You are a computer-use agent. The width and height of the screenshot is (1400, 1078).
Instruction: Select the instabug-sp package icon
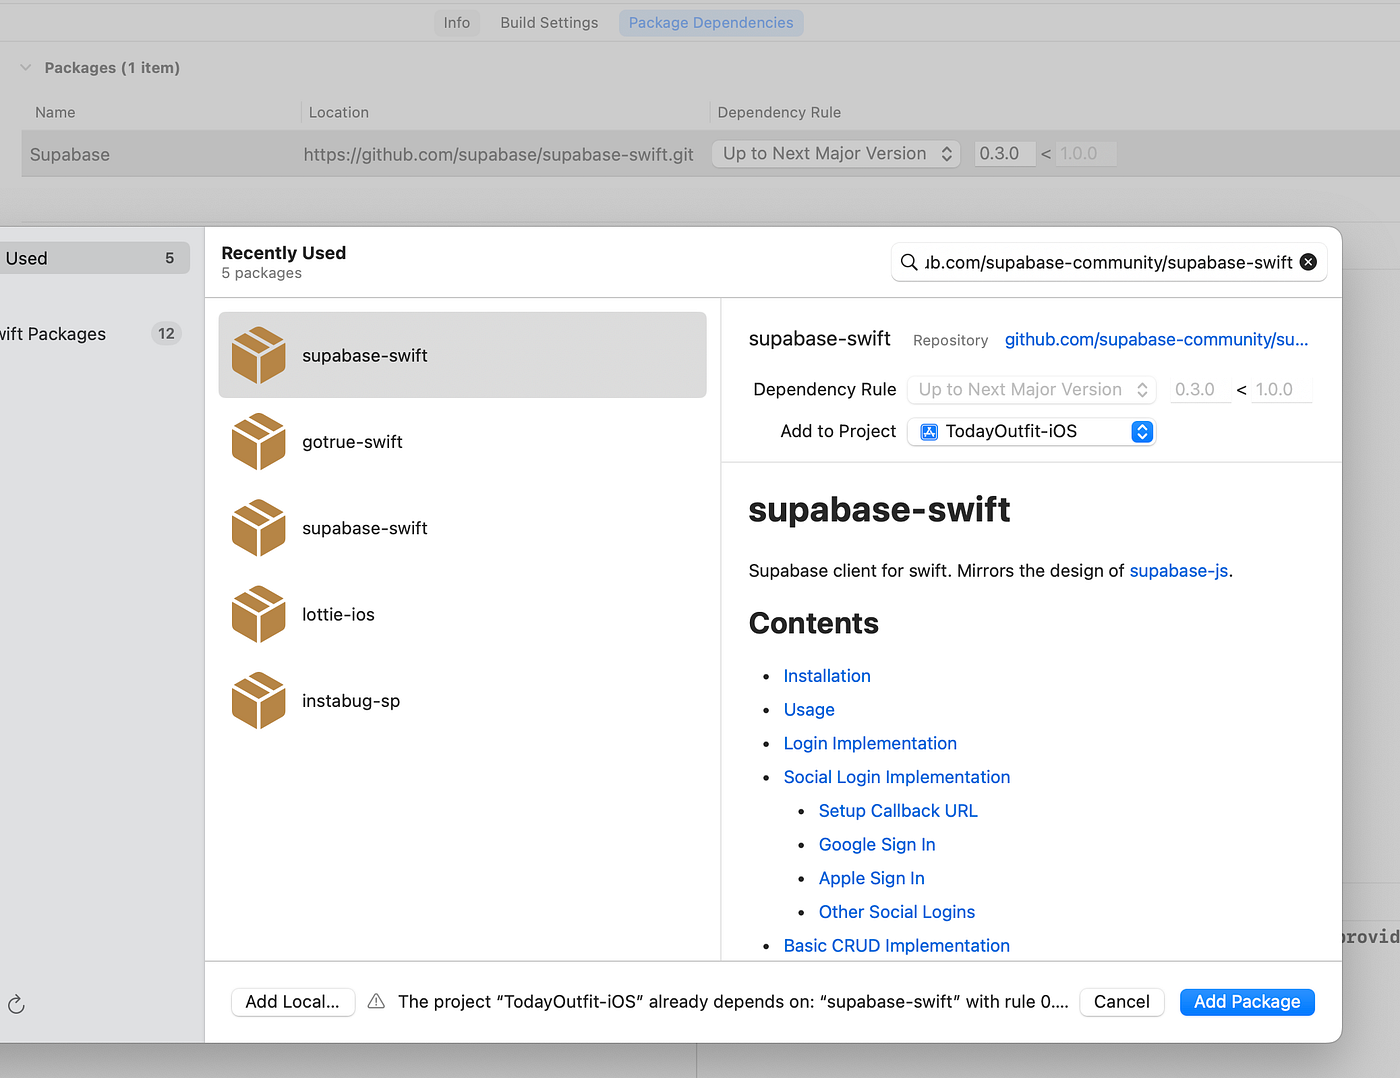(258, 700)
